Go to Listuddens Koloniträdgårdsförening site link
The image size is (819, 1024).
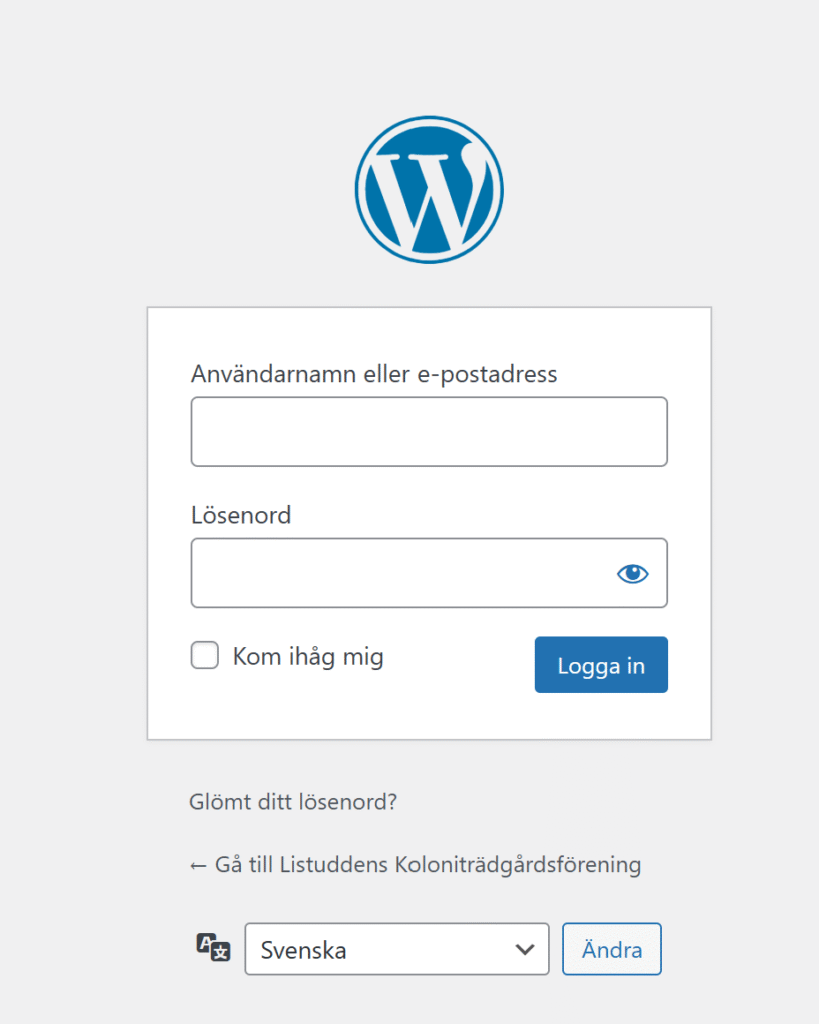coord(415,865)
